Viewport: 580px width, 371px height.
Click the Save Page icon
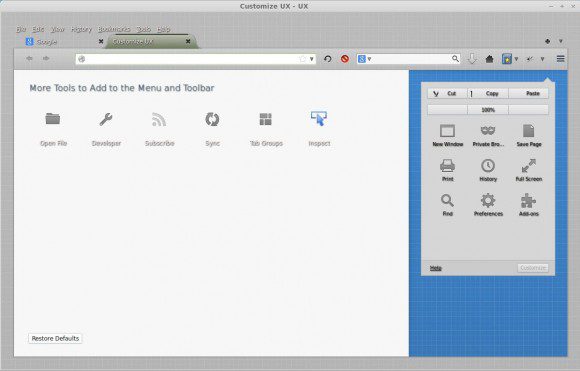[x=529, y=131]
